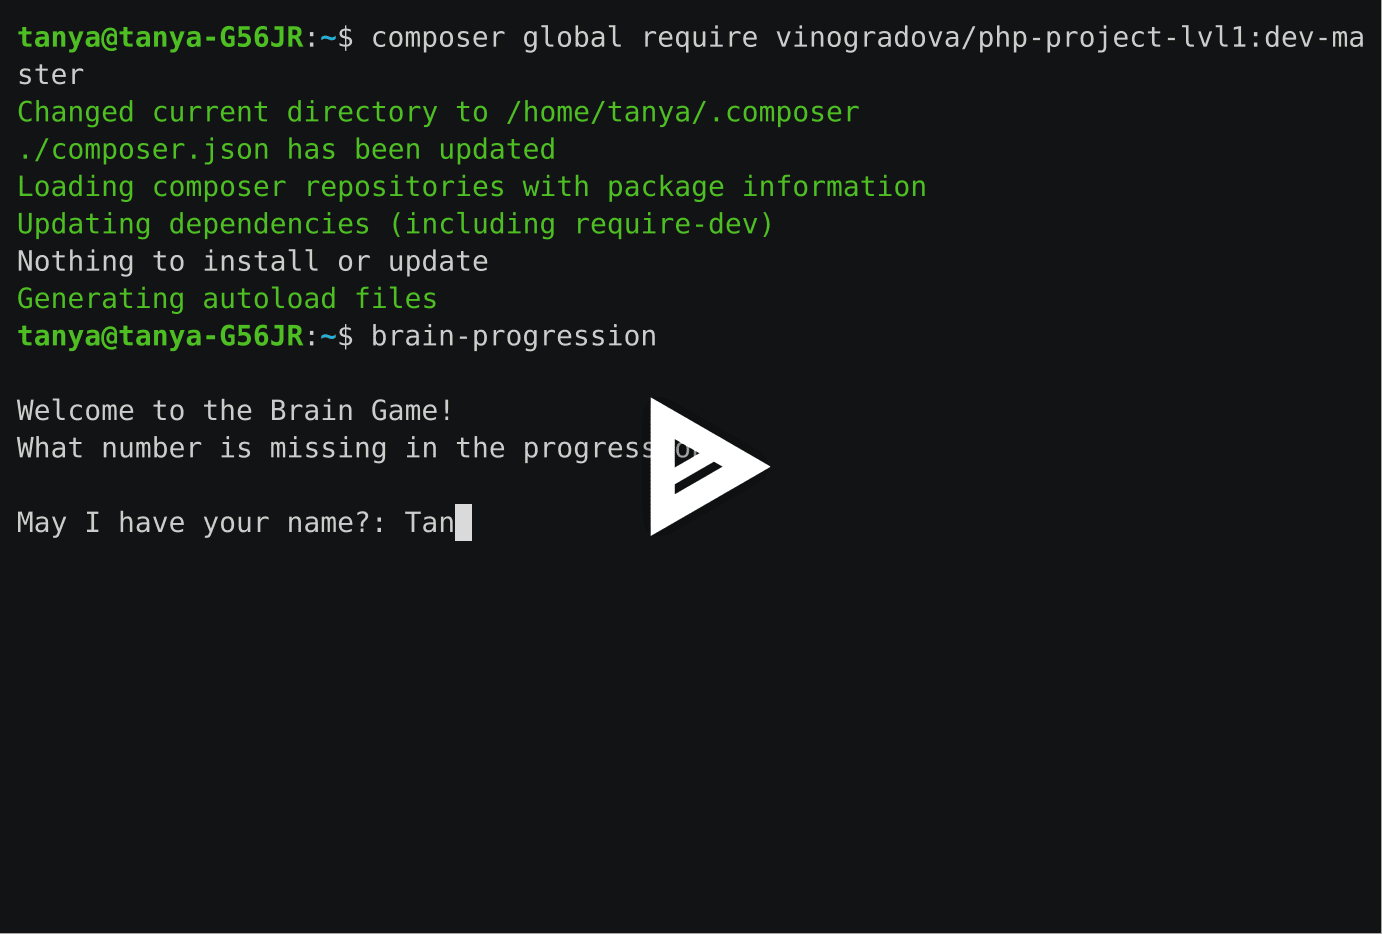The width and height of the screenshot is (1382, 934).
Task: Click the 'Loading composer repositories' message
Action: click(470, 186)
